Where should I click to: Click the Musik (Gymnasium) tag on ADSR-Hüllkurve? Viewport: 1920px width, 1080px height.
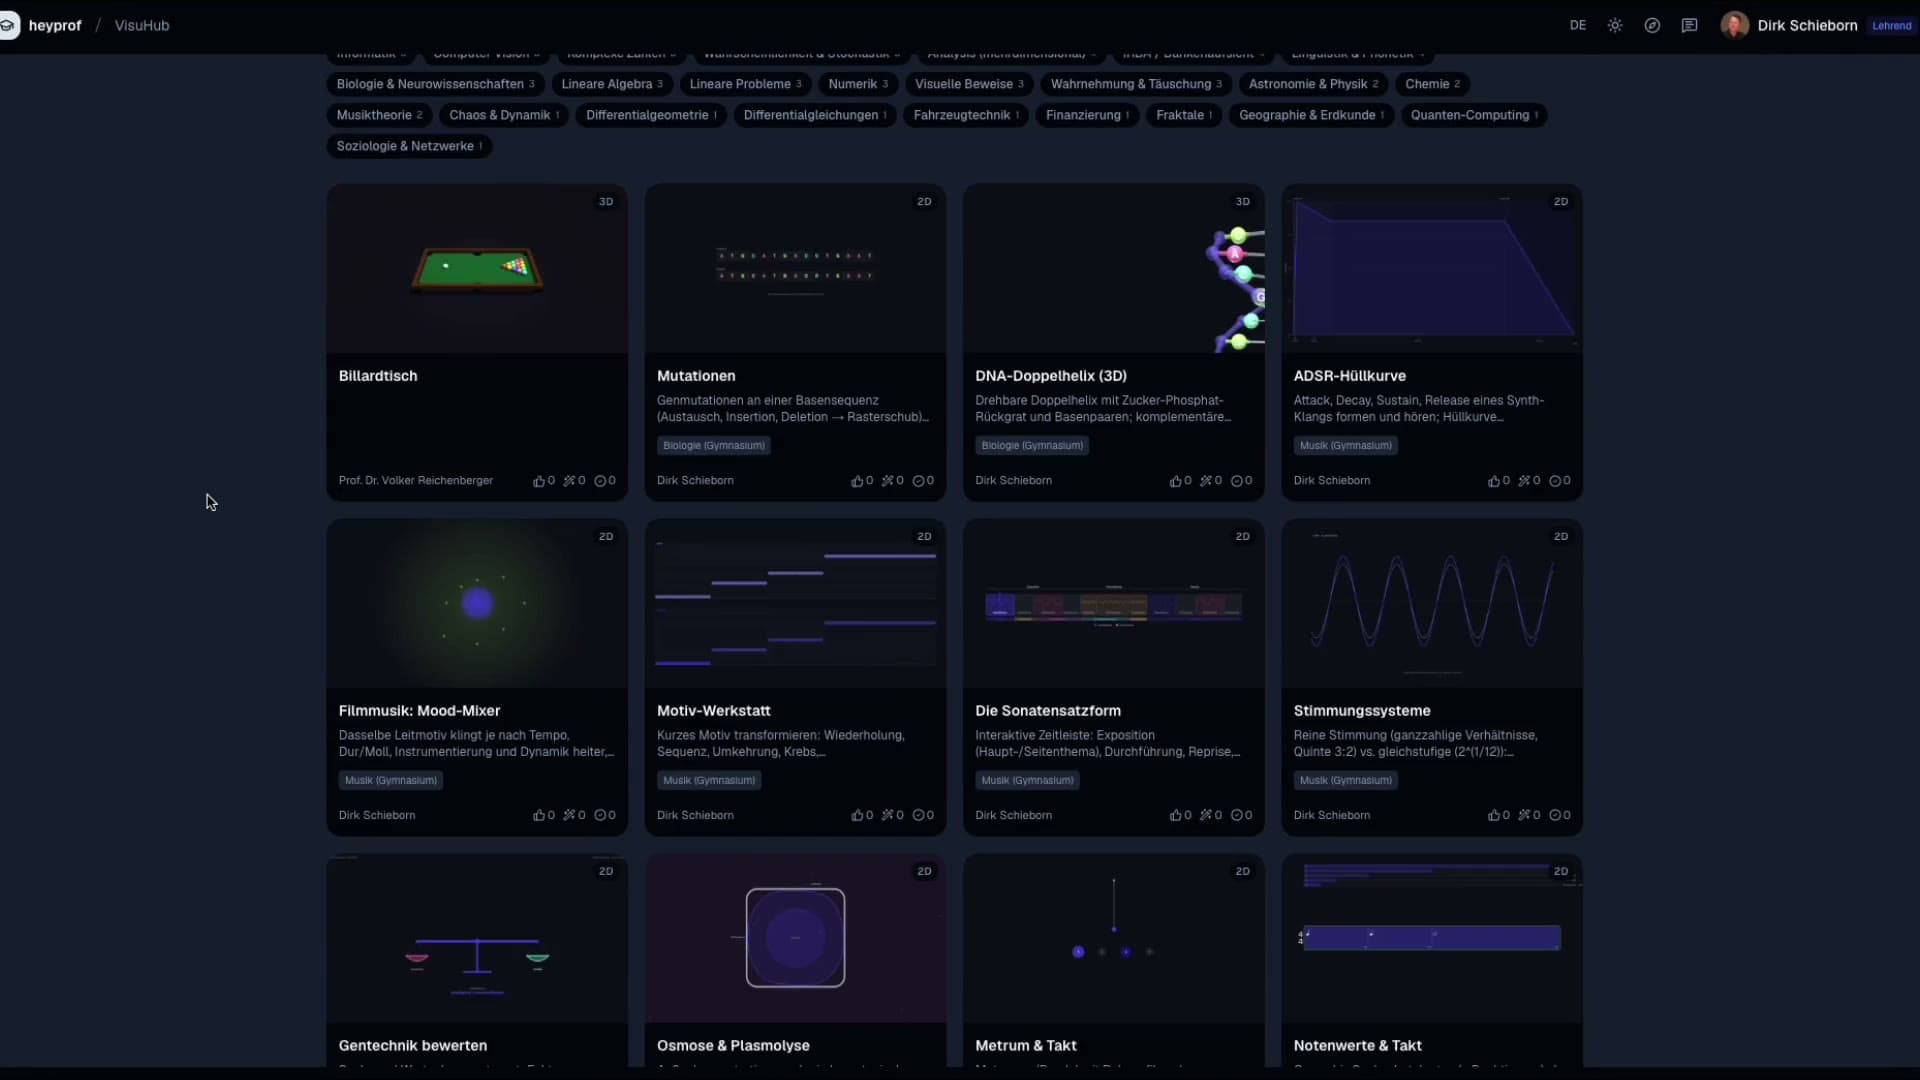(x=1345, y=446)
